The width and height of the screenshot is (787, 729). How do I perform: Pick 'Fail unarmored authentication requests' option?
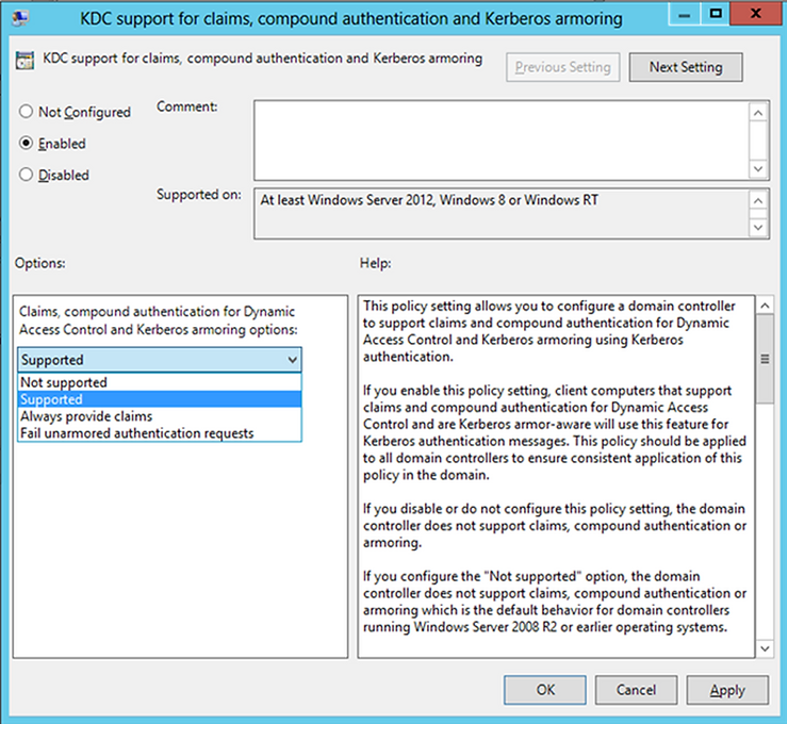click(137, 433)
